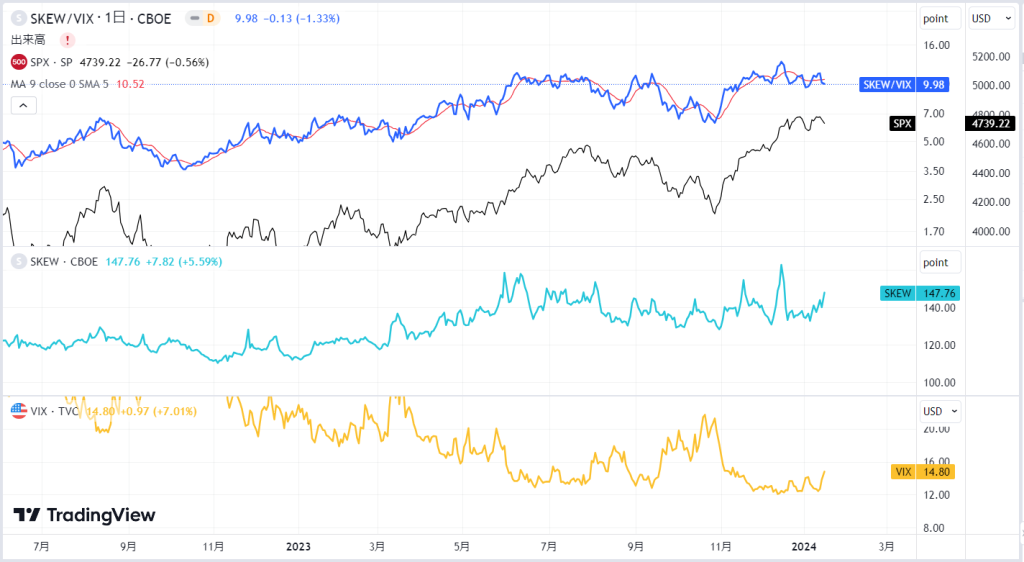Screen dimensions: 1024x562
Task: Click the 2024 label on time axis
Action: tap(804, 546)
